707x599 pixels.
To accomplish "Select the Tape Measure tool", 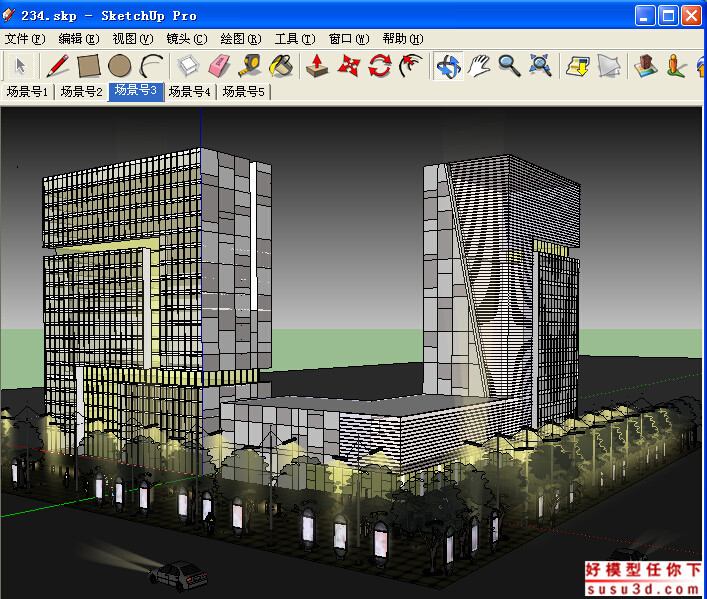I will tap(249, 66).
